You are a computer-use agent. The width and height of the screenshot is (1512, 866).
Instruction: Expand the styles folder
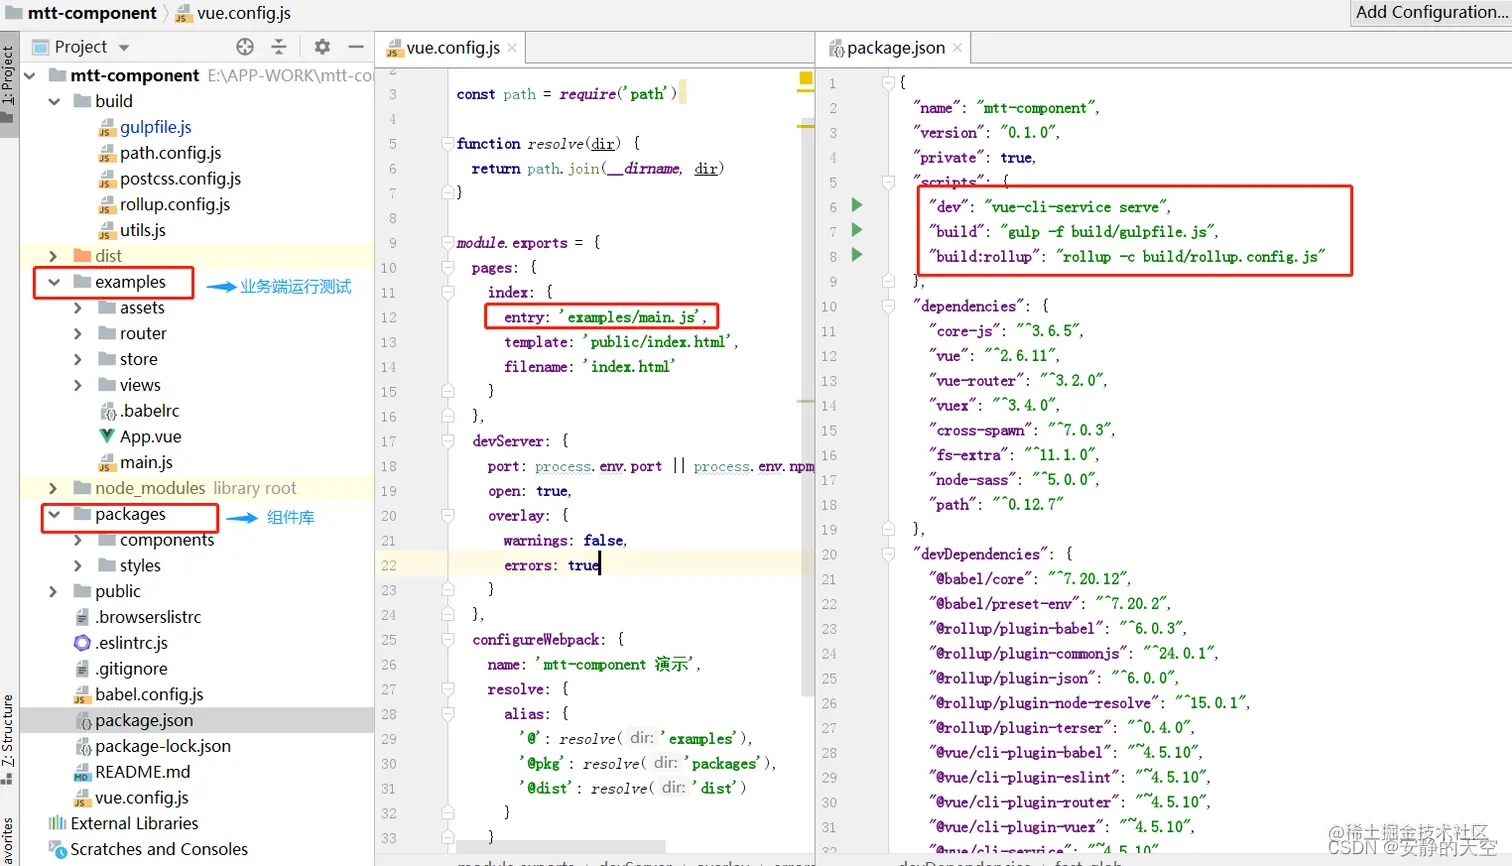pos(78,566)
